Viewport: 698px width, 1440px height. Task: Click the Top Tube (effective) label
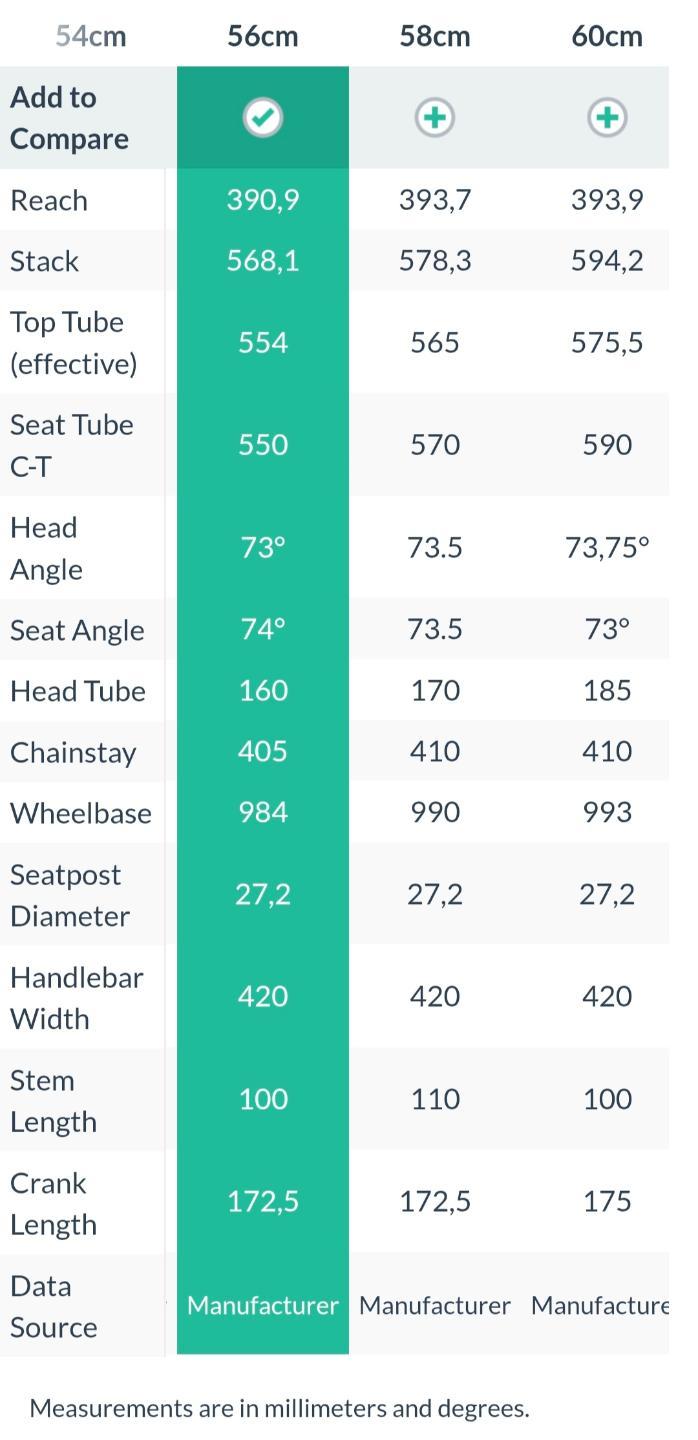click(74, 343)
